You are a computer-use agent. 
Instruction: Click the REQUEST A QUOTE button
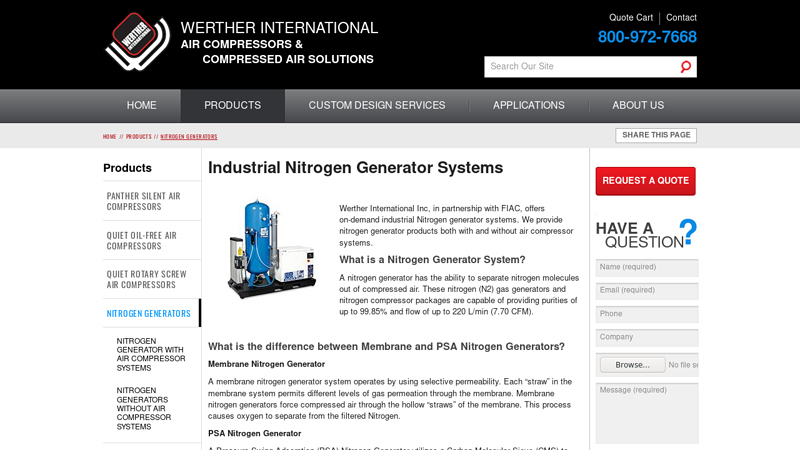[x=645, y=181]
